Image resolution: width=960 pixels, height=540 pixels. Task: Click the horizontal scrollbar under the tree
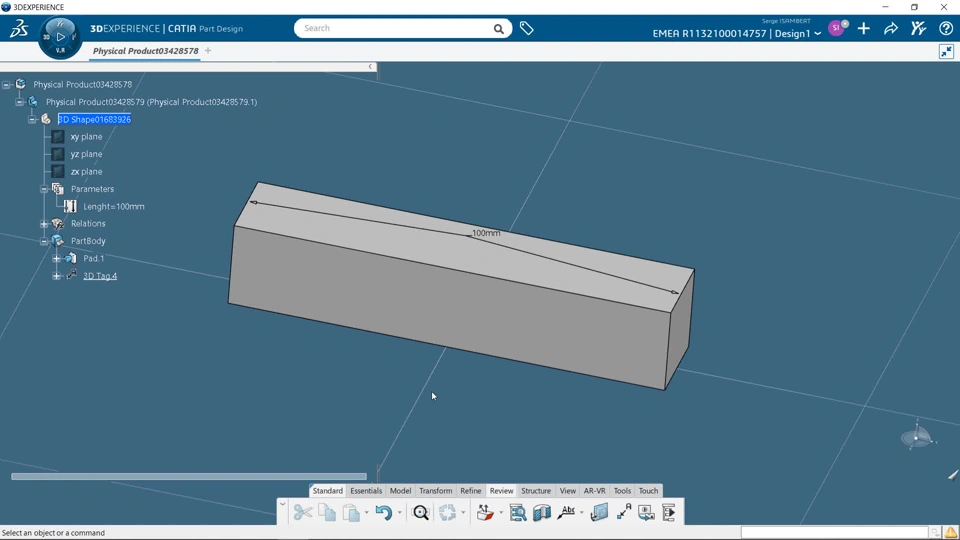188,476
